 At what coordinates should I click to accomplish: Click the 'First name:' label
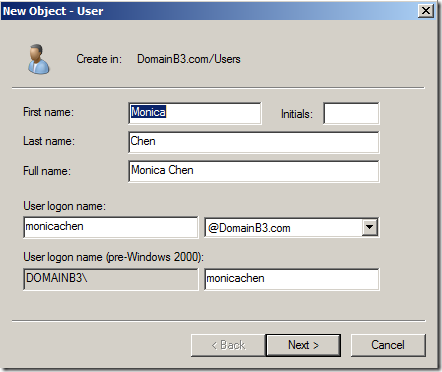(48, 112)
